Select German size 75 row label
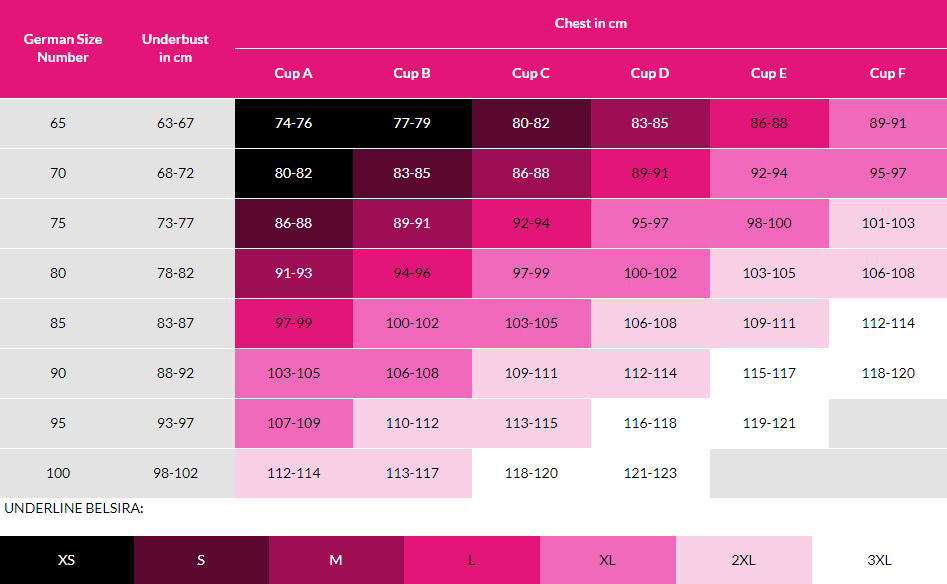This screenshot has height=584, width=947. click(x=58, y=223)
